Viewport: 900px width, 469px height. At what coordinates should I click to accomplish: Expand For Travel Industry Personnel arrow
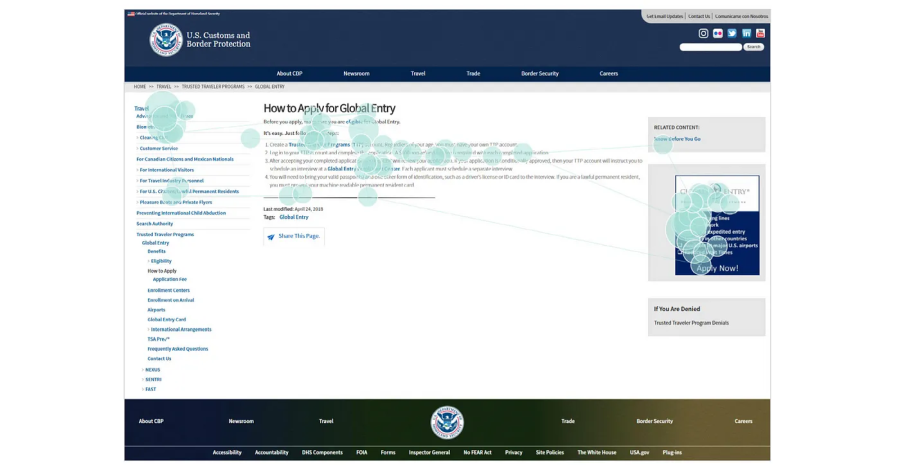coord(137,181)
